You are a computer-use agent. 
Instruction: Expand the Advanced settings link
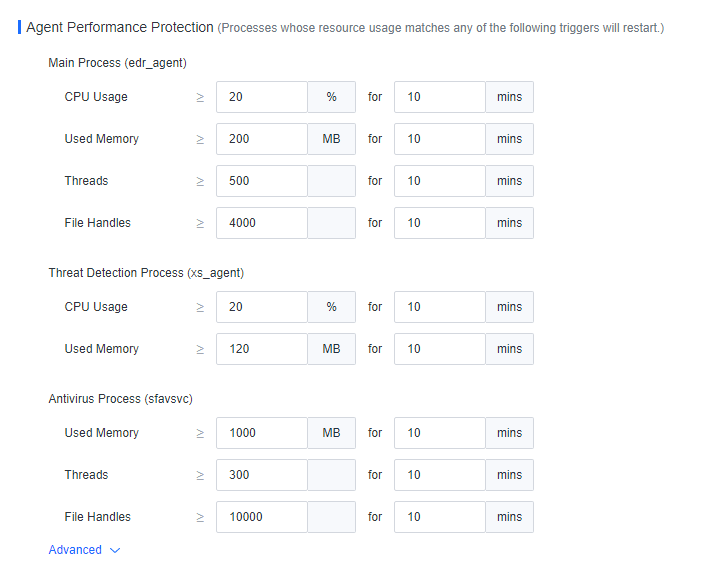pos(76,550)
